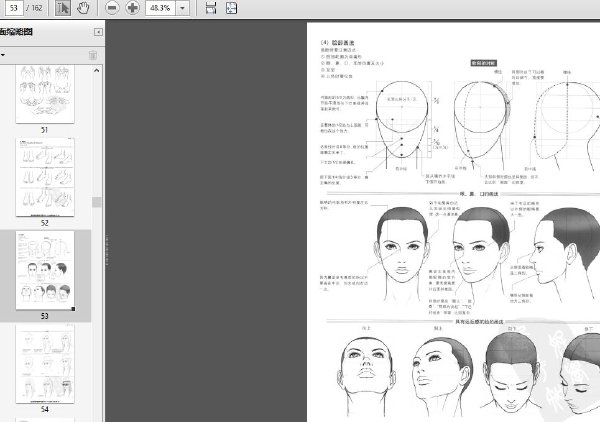Select page 53 thumbnail
Viewport: 600px width, 422px height.
(x=45, y=270)
